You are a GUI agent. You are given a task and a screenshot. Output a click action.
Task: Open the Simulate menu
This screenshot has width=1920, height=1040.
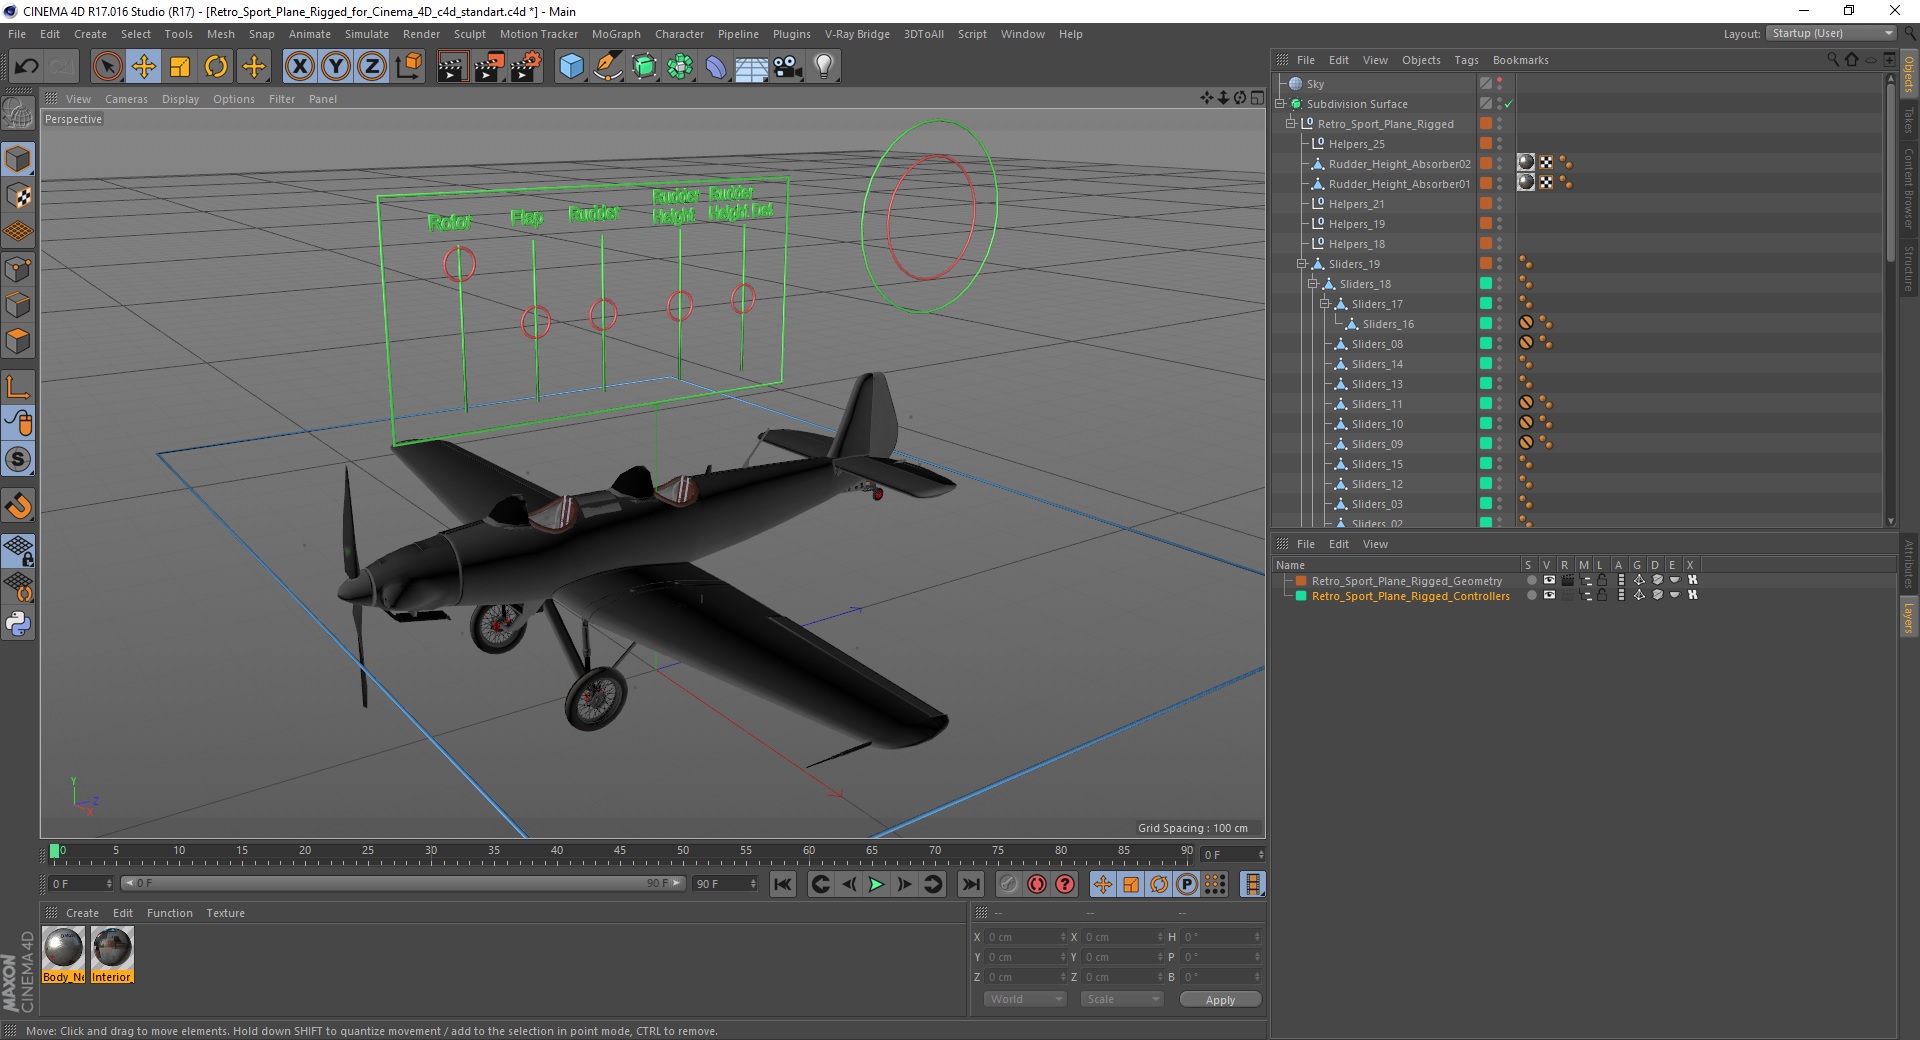367,34
